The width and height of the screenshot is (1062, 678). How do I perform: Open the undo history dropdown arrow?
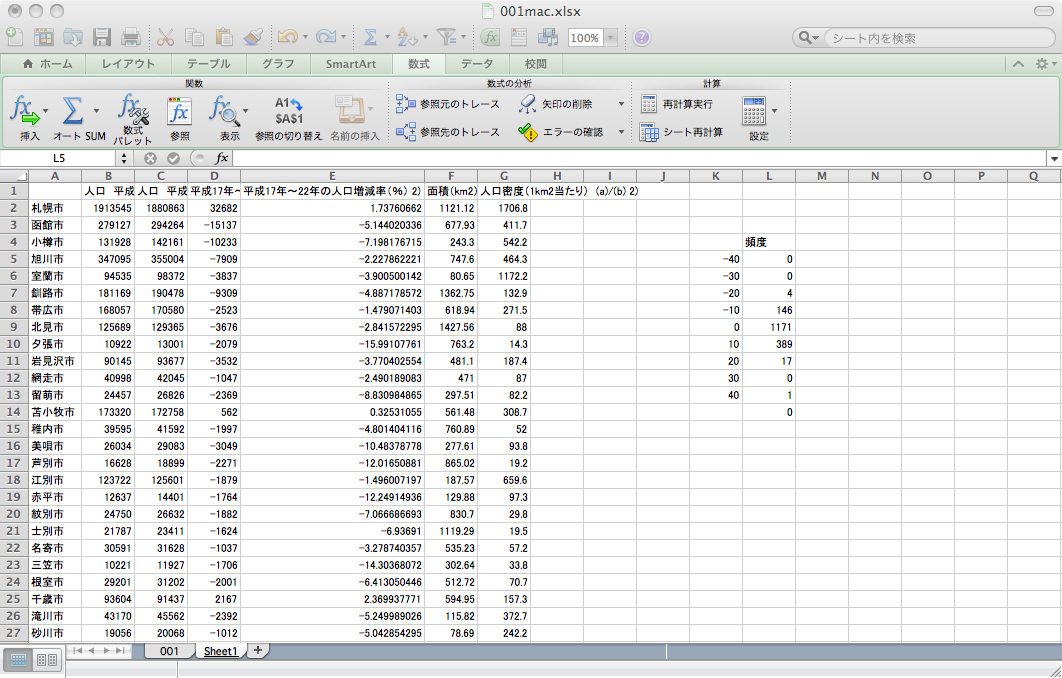tap(305, 37)
